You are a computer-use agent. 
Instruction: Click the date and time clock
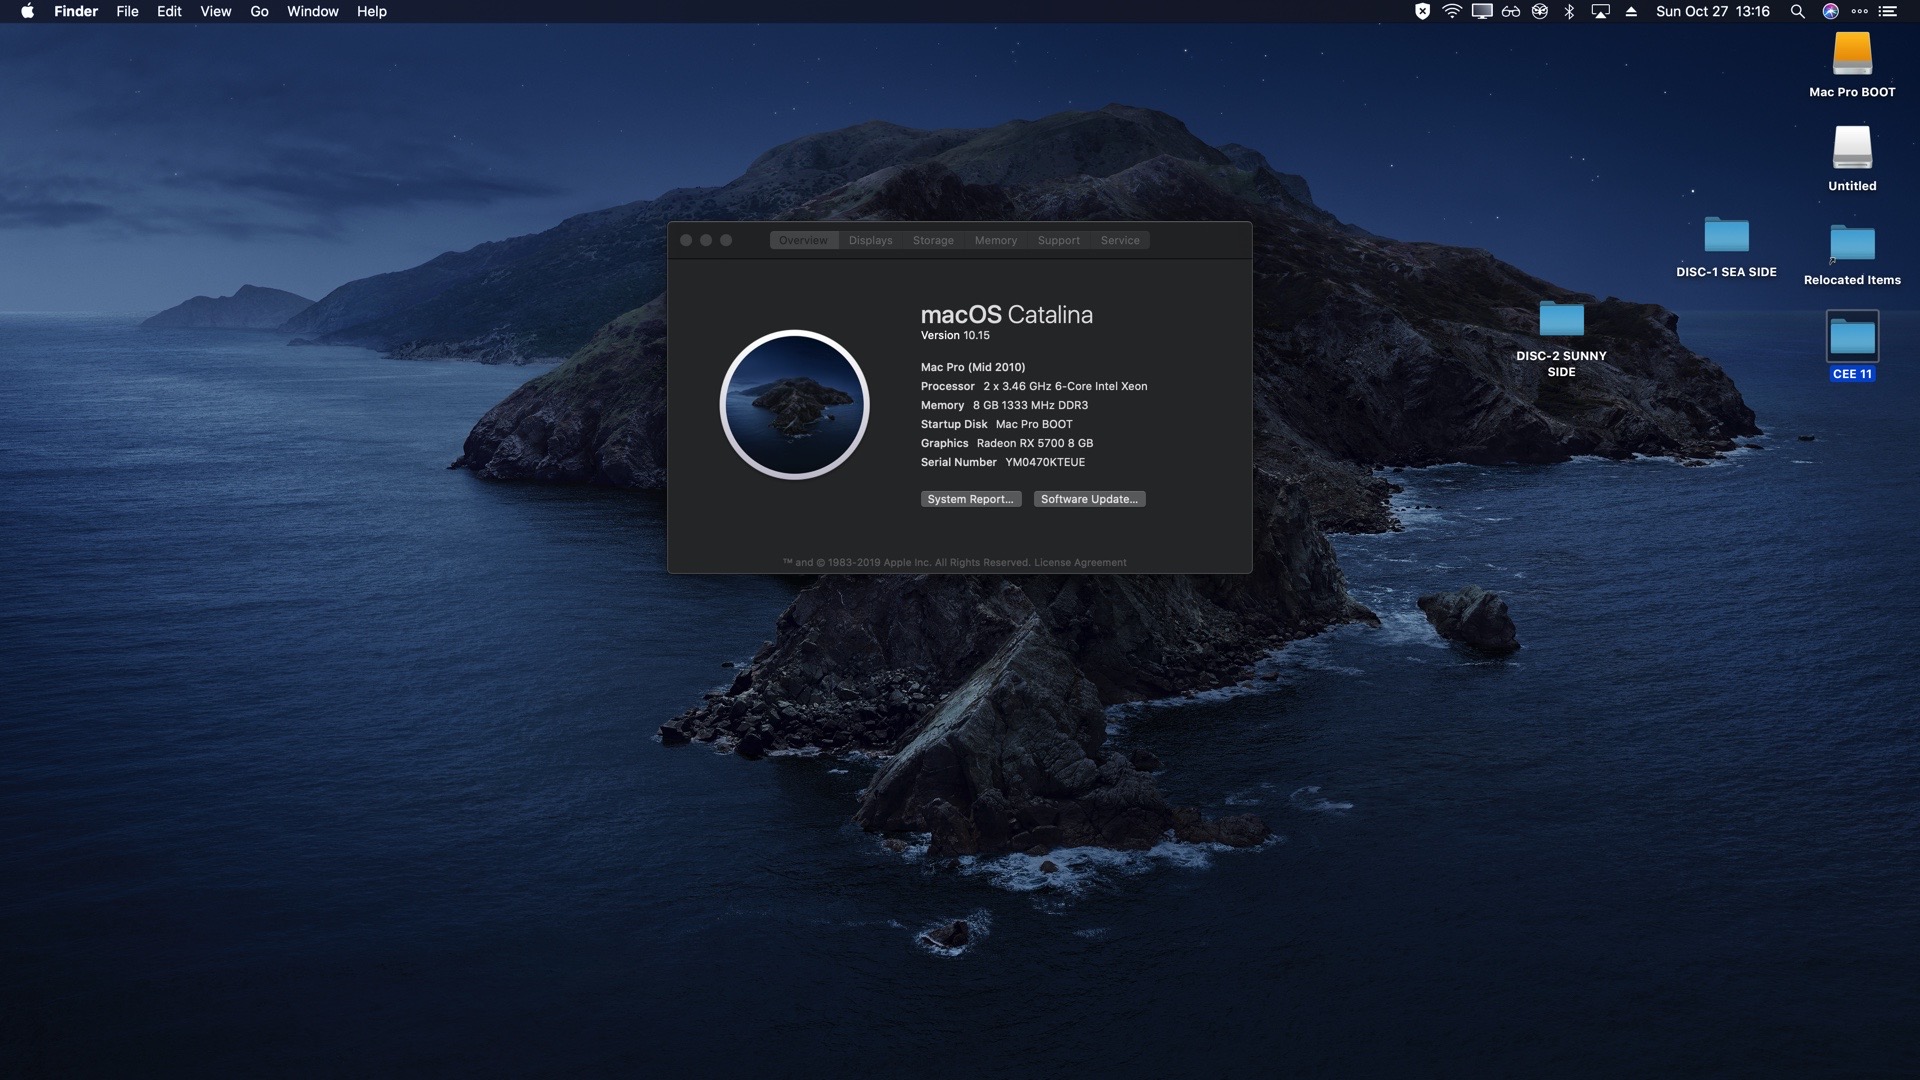point(1712,11)
